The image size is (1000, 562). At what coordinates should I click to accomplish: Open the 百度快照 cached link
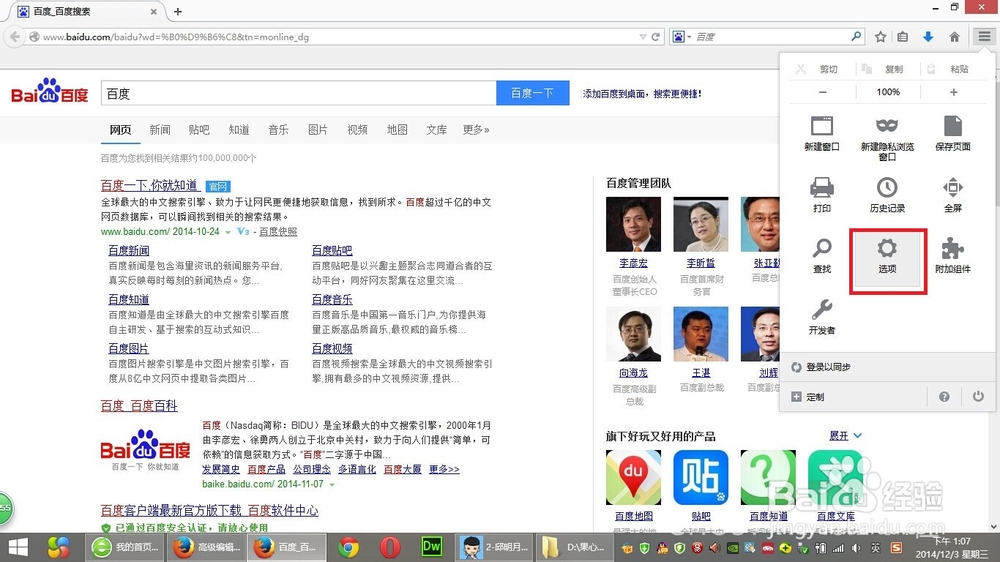pos(277,232)
